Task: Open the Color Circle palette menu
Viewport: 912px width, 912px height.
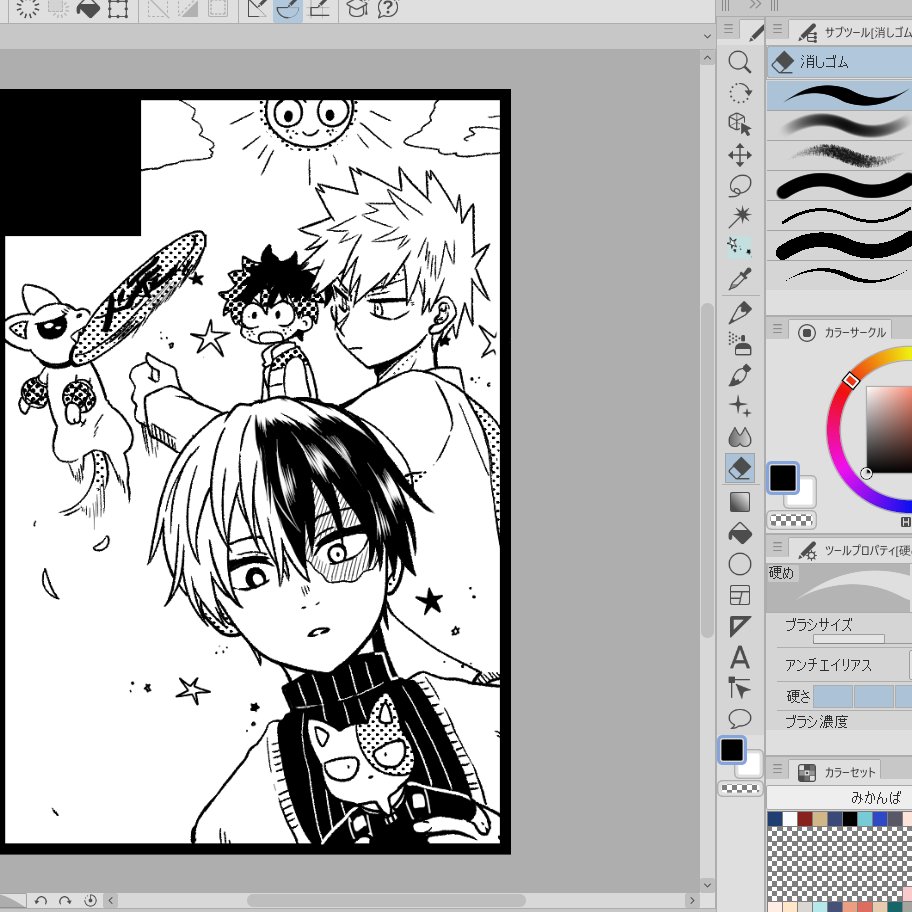Action: coord(777,329)
